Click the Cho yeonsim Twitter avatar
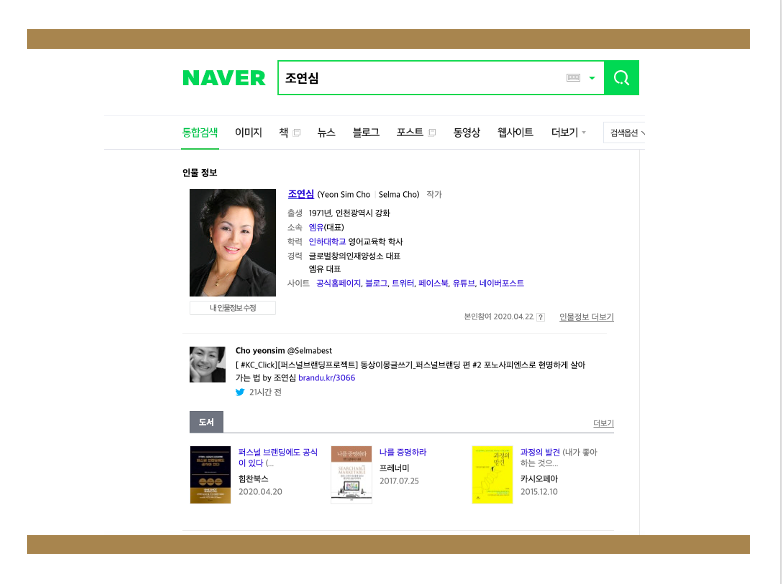The height and width of the screenshot is (584, 782). pyautogui.click(x=207, y=365)
